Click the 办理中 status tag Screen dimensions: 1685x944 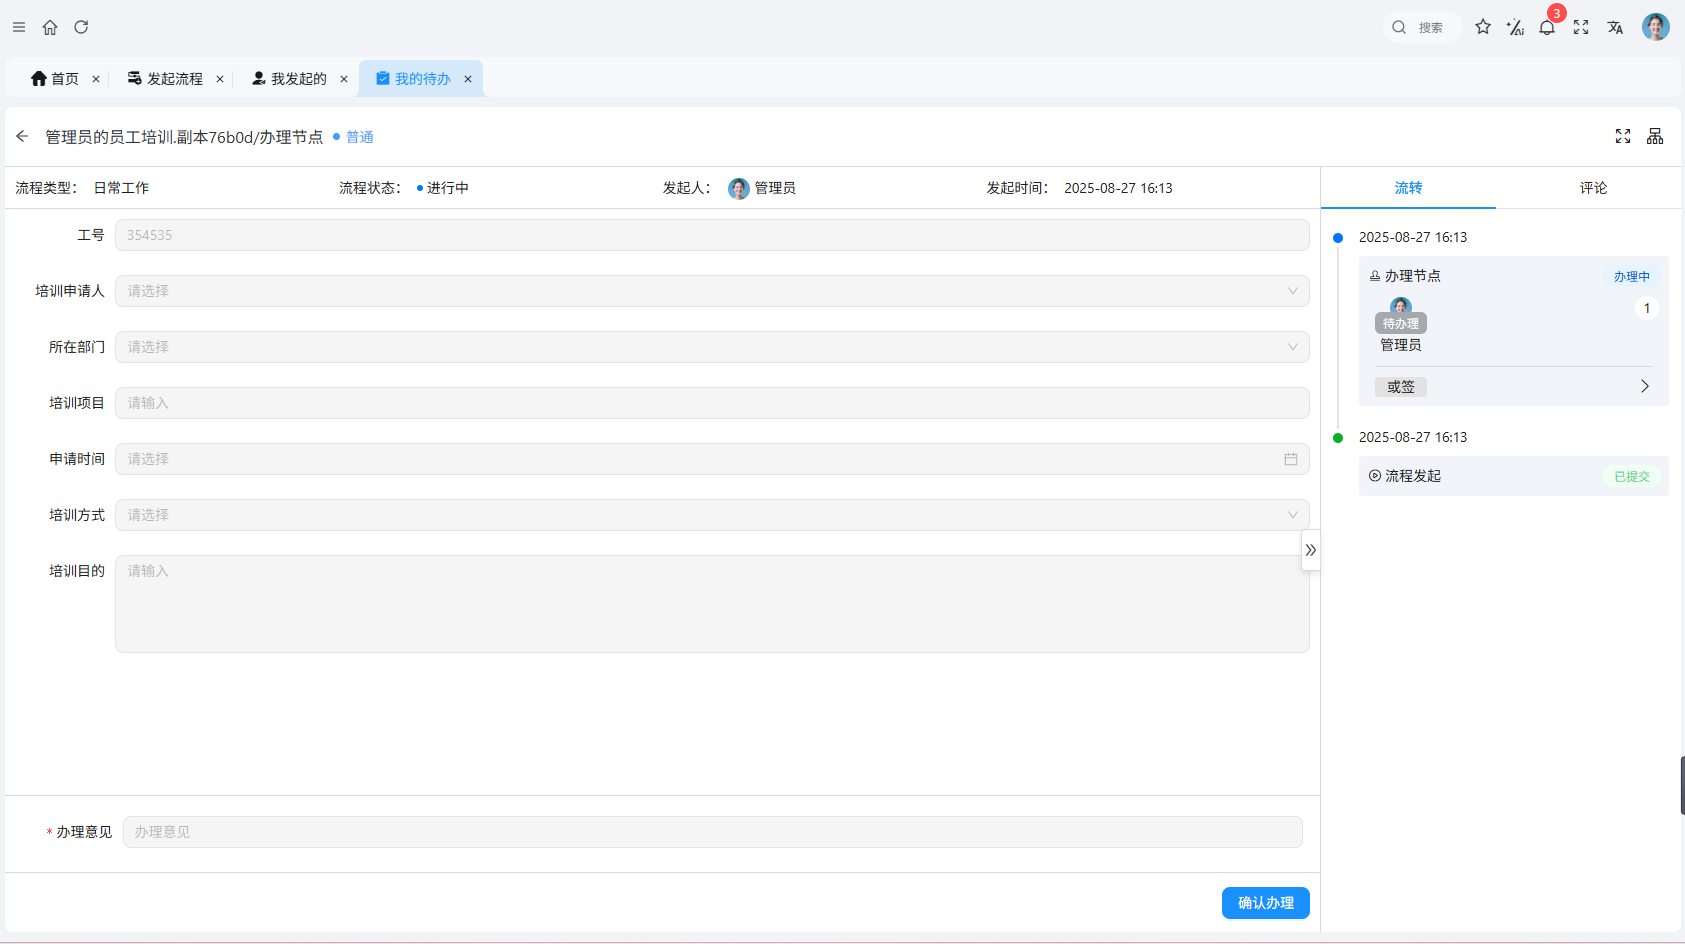(1631, 276)
